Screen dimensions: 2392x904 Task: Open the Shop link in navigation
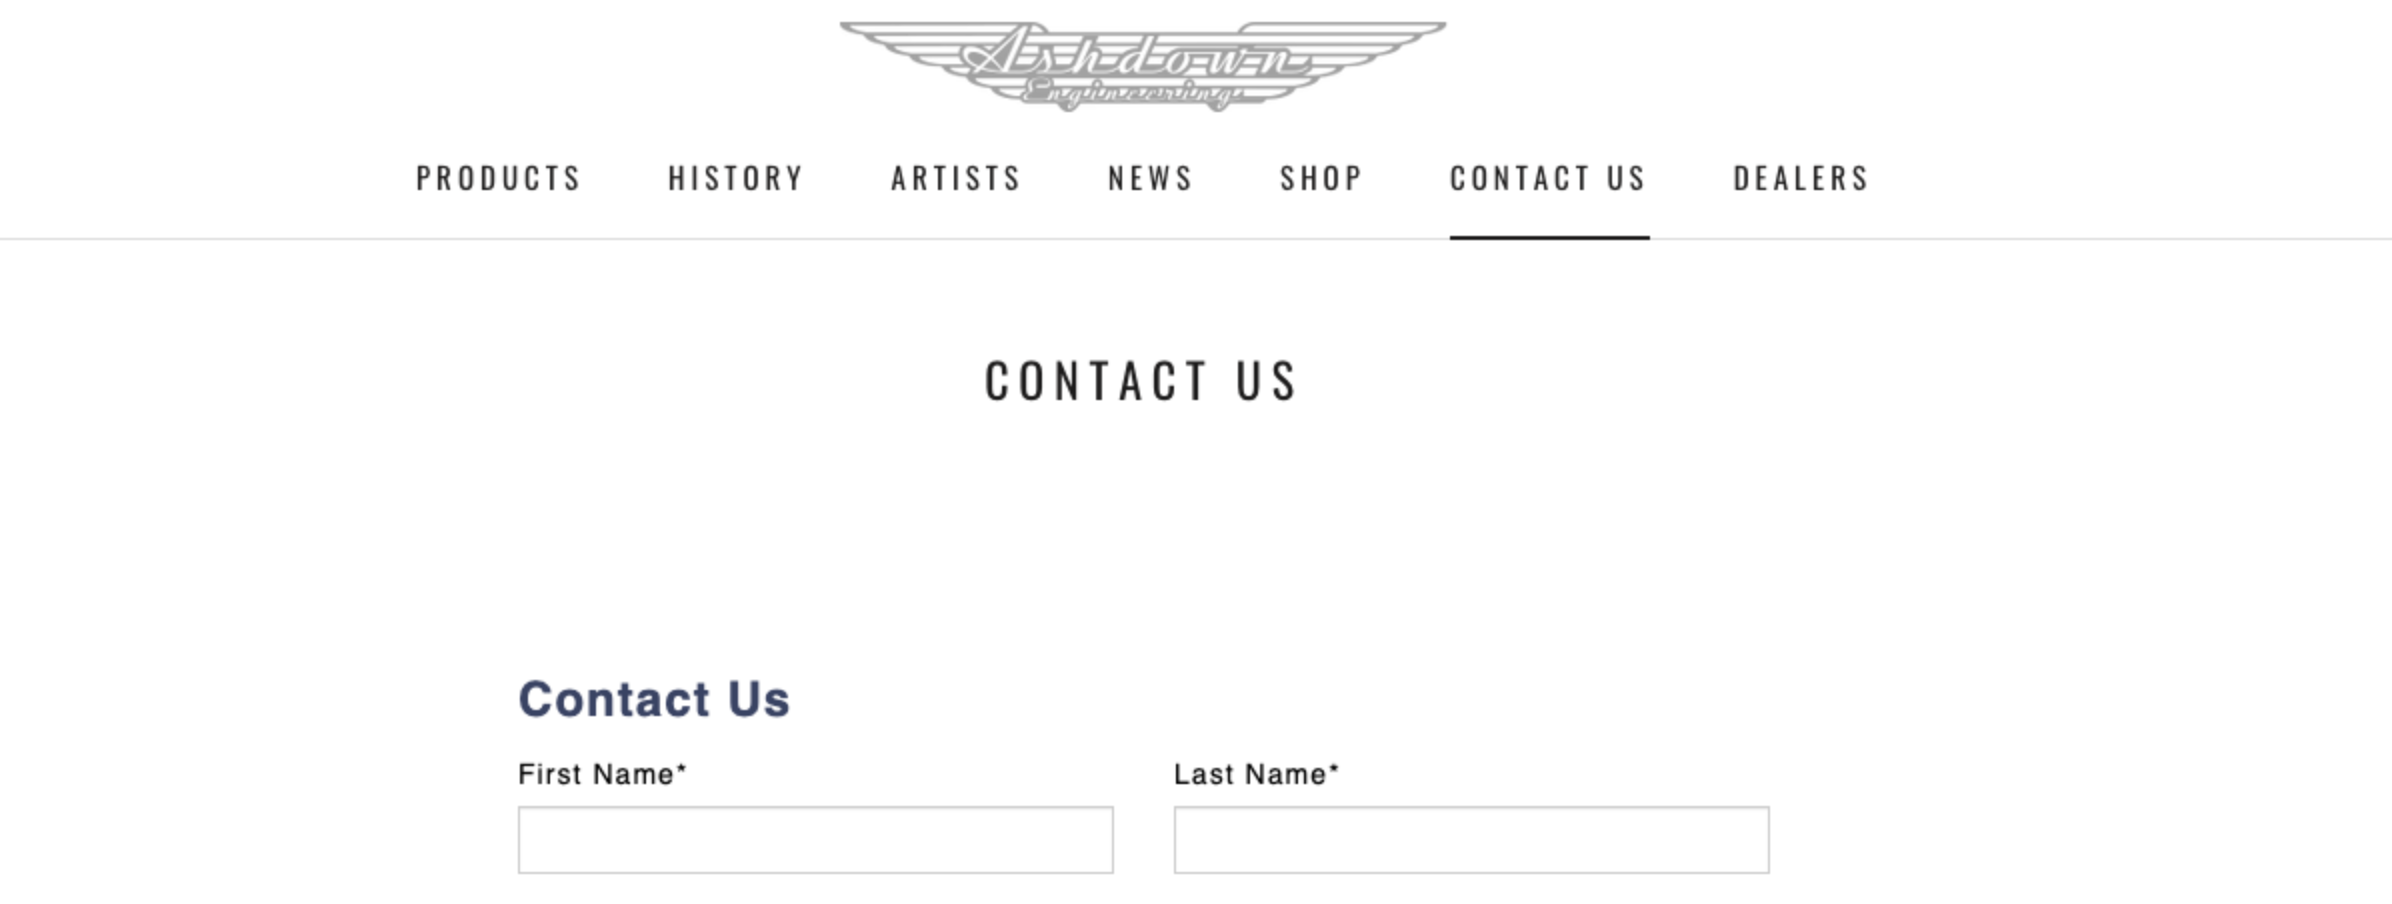(1322, 178)
